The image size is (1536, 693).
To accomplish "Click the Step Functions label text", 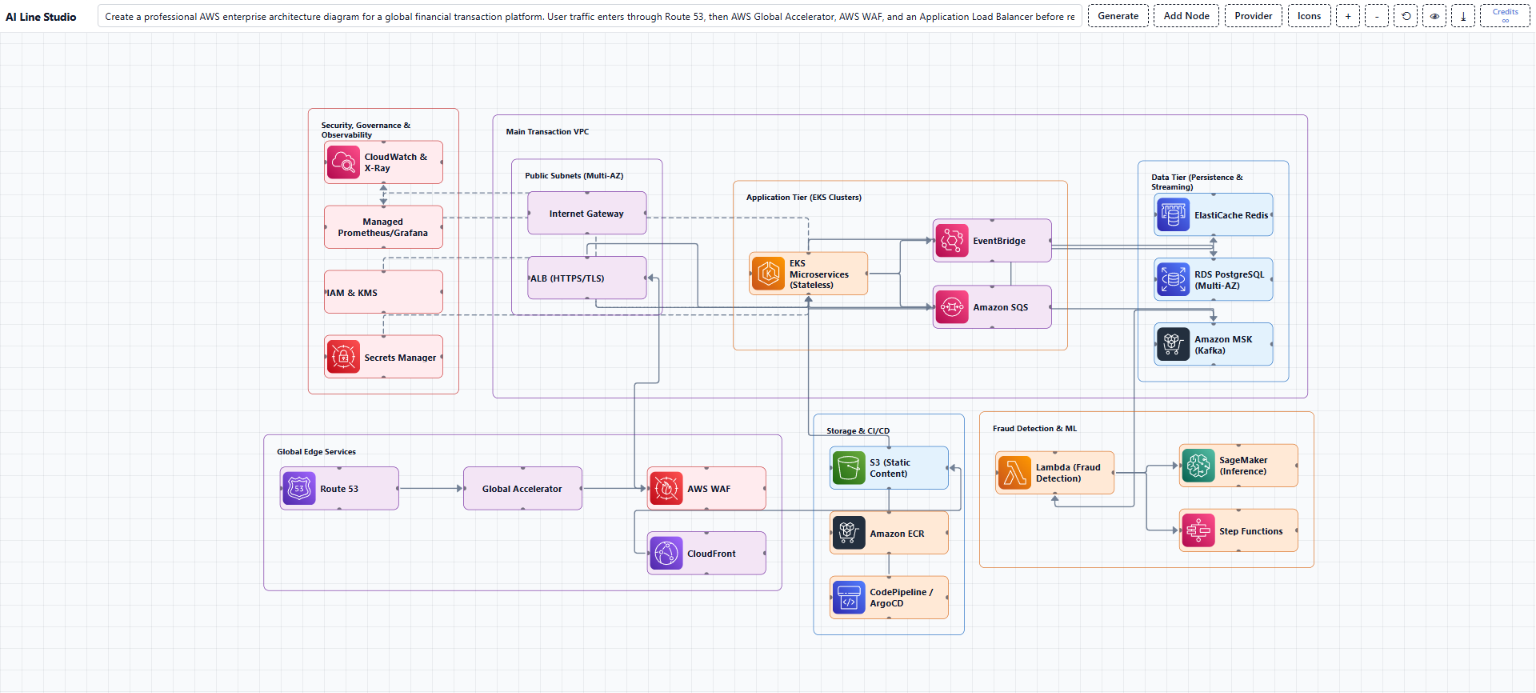I will tap(1251, 531).
